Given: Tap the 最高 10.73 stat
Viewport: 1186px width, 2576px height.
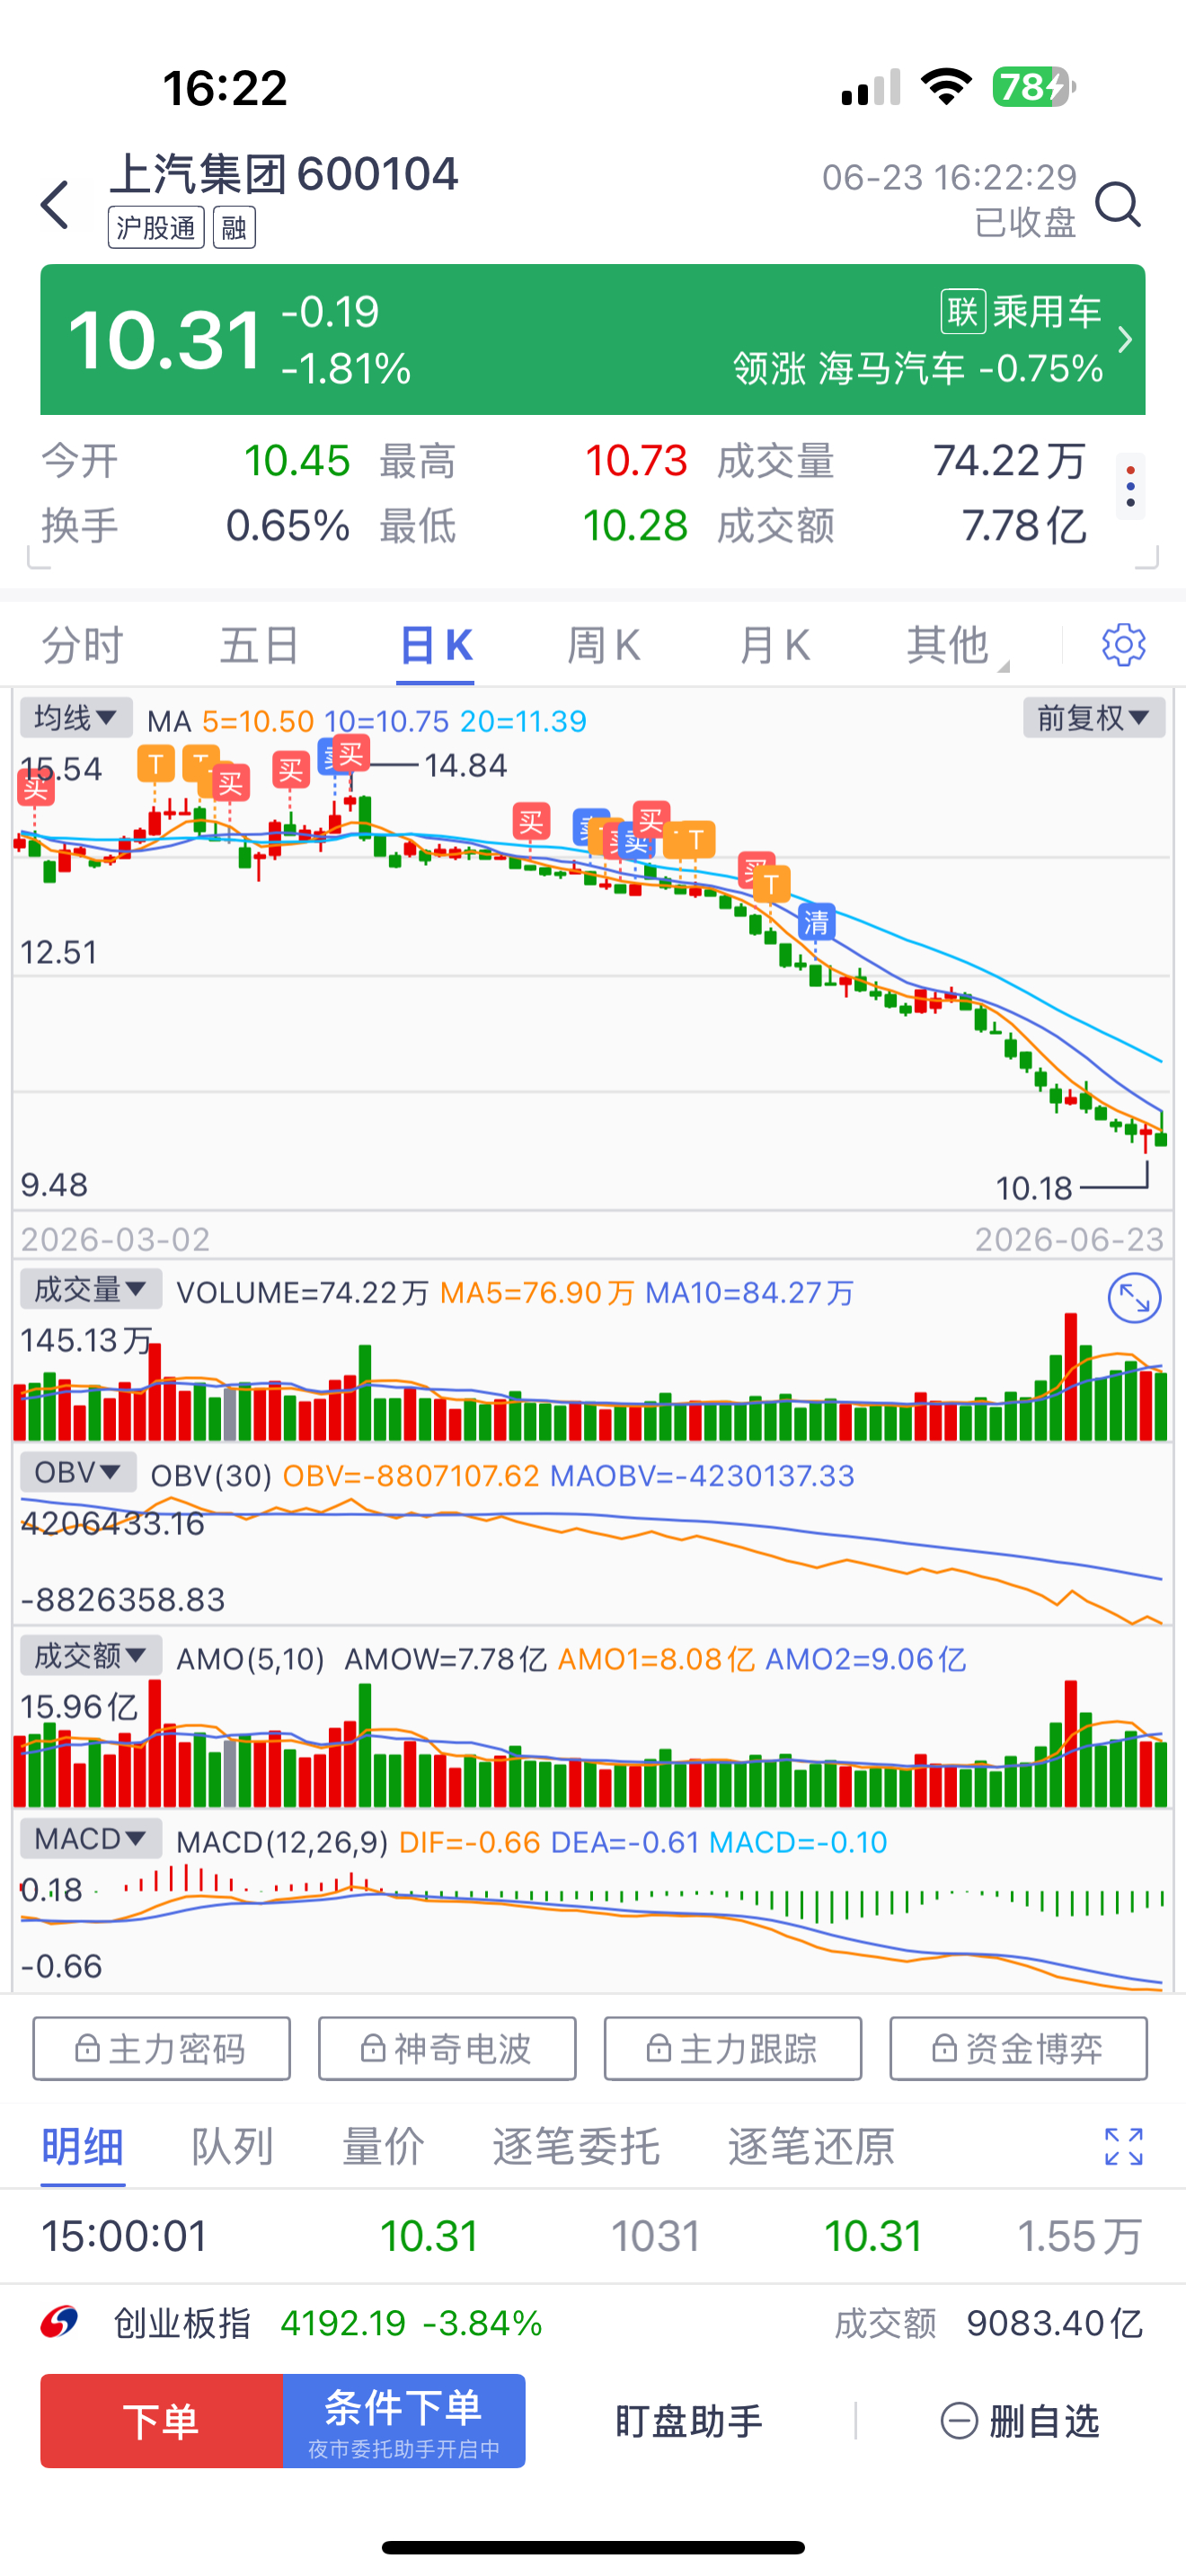Looking at the screenshot, I should tap(534, 461).
